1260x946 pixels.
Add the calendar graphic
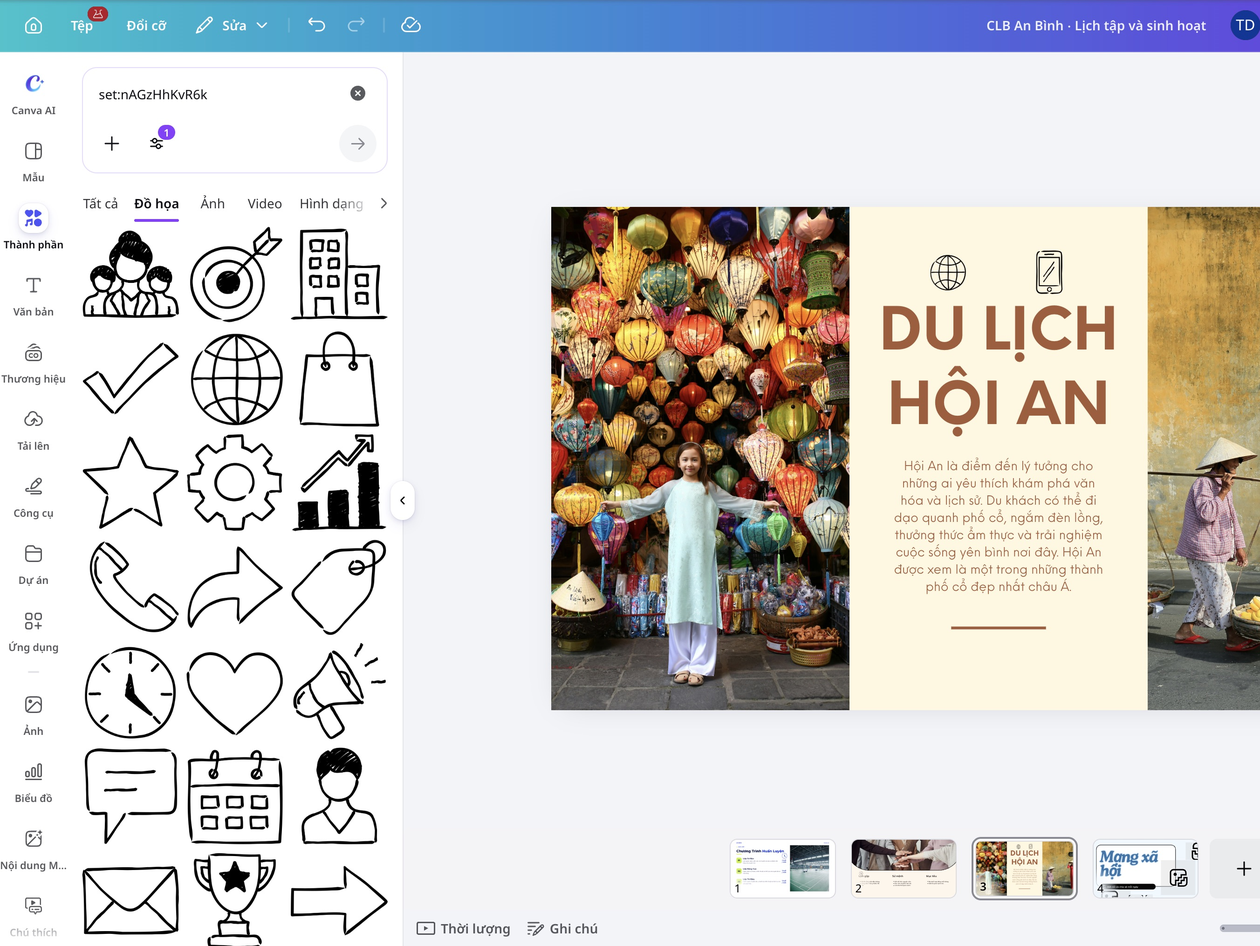[x=235, y=796]
